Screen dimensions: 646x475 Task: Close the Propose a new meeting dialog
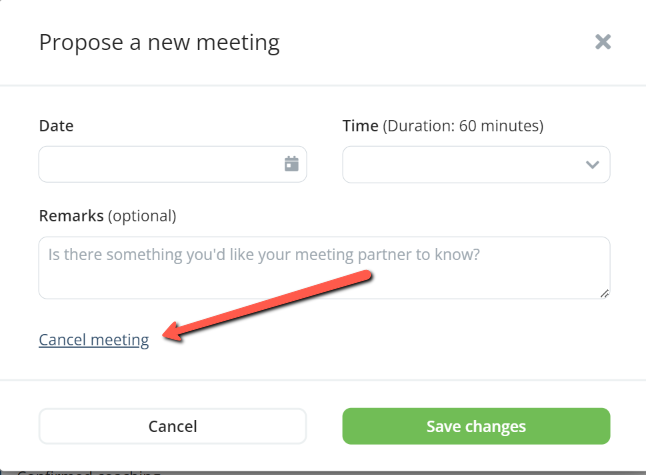pos(603,42)
